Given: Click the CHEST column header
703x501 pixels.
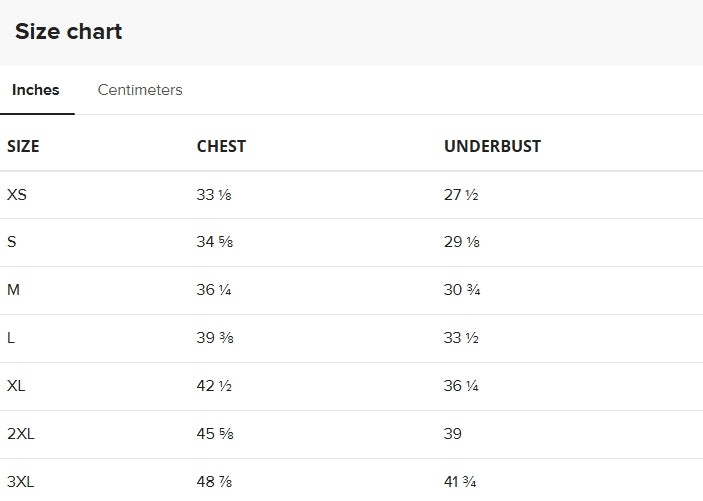Looking at the screenshot, I should coord(221,146).
